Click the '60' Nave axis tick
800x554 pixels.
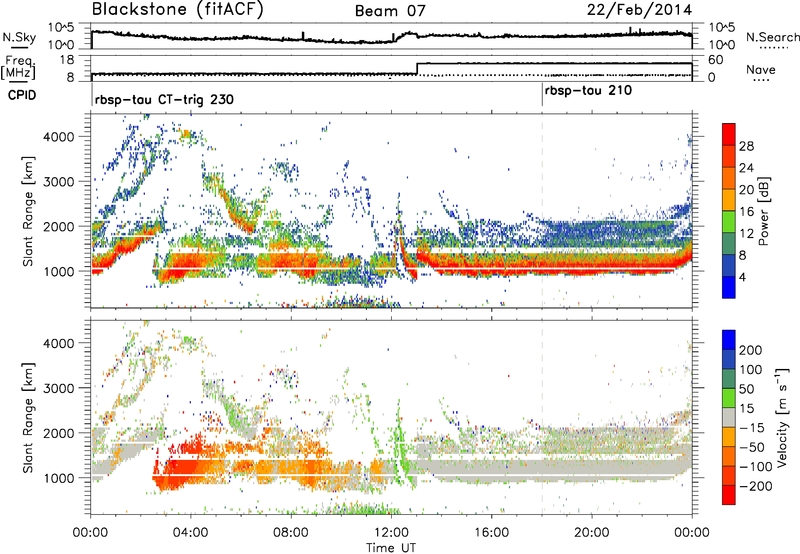716,60
